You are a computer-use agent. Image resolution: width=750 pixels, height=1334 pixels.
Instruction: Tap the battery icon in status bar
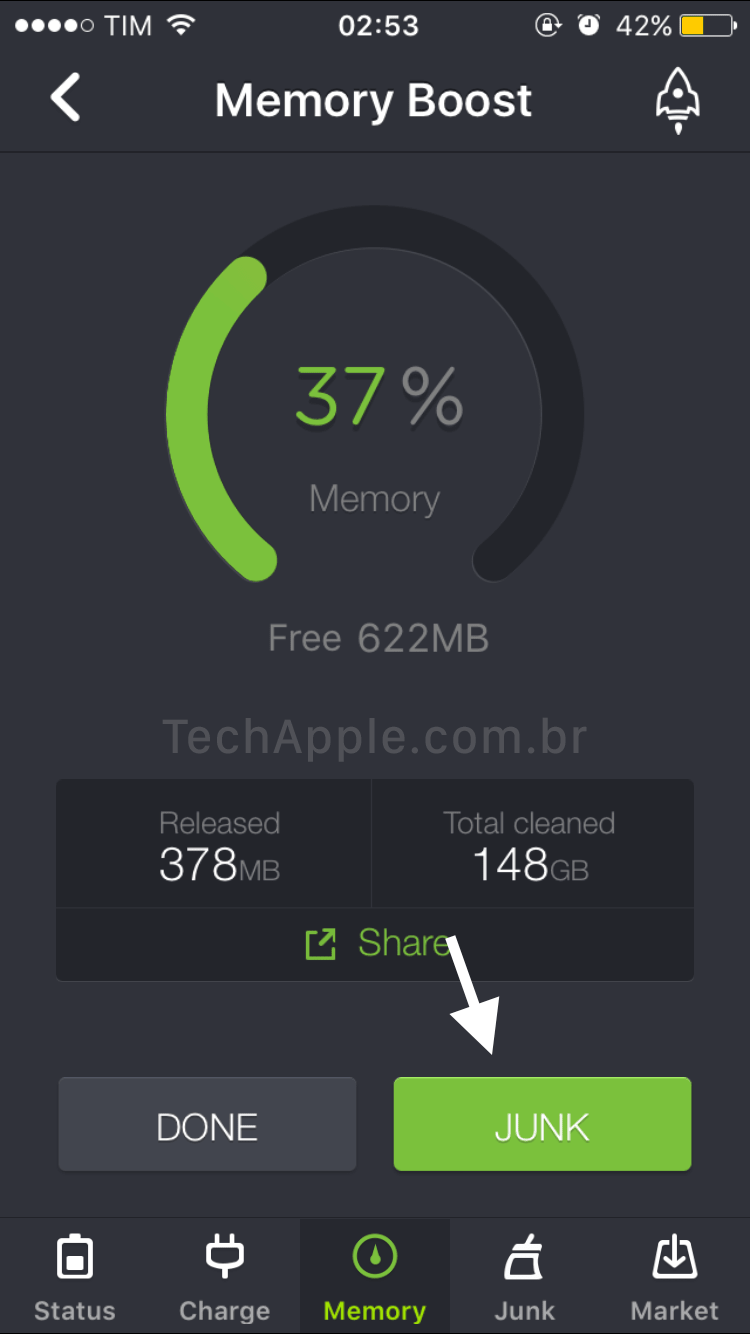pos(707,26)
